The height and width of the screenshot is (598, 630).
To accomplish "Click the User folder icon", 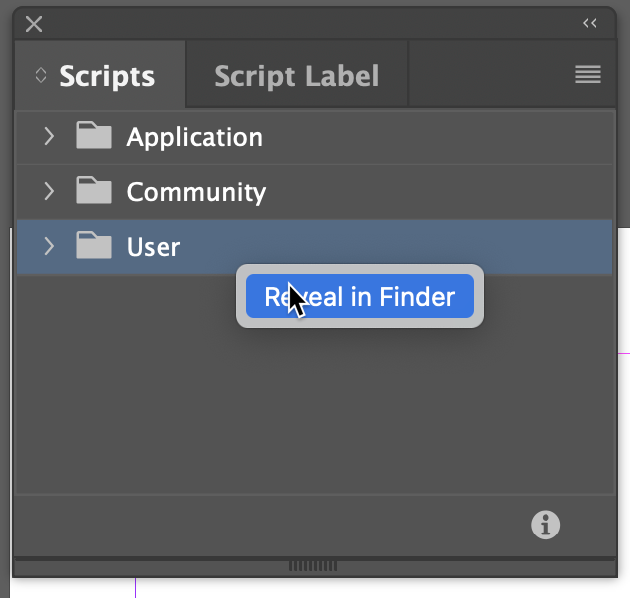I will (94, 246).
